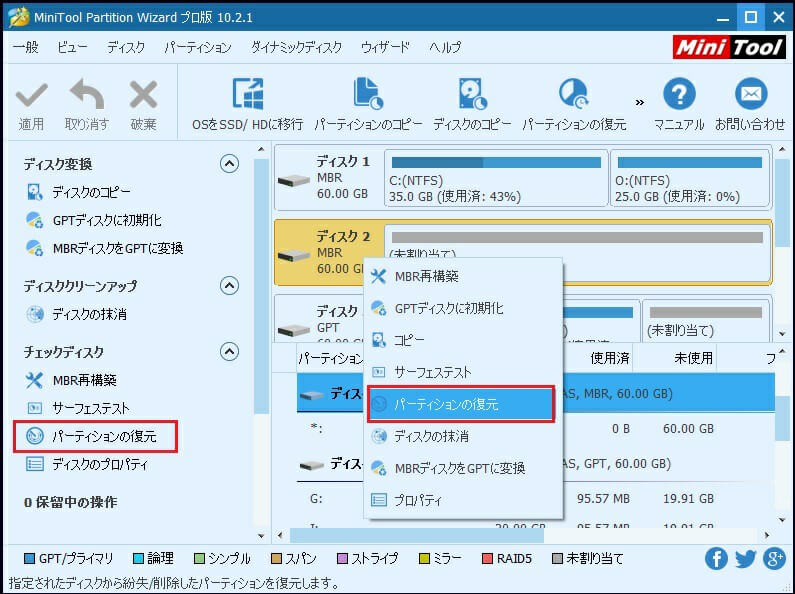Open the Google+ icon
This screenshot has height=594, width=795.
click(x=774, y=559)
